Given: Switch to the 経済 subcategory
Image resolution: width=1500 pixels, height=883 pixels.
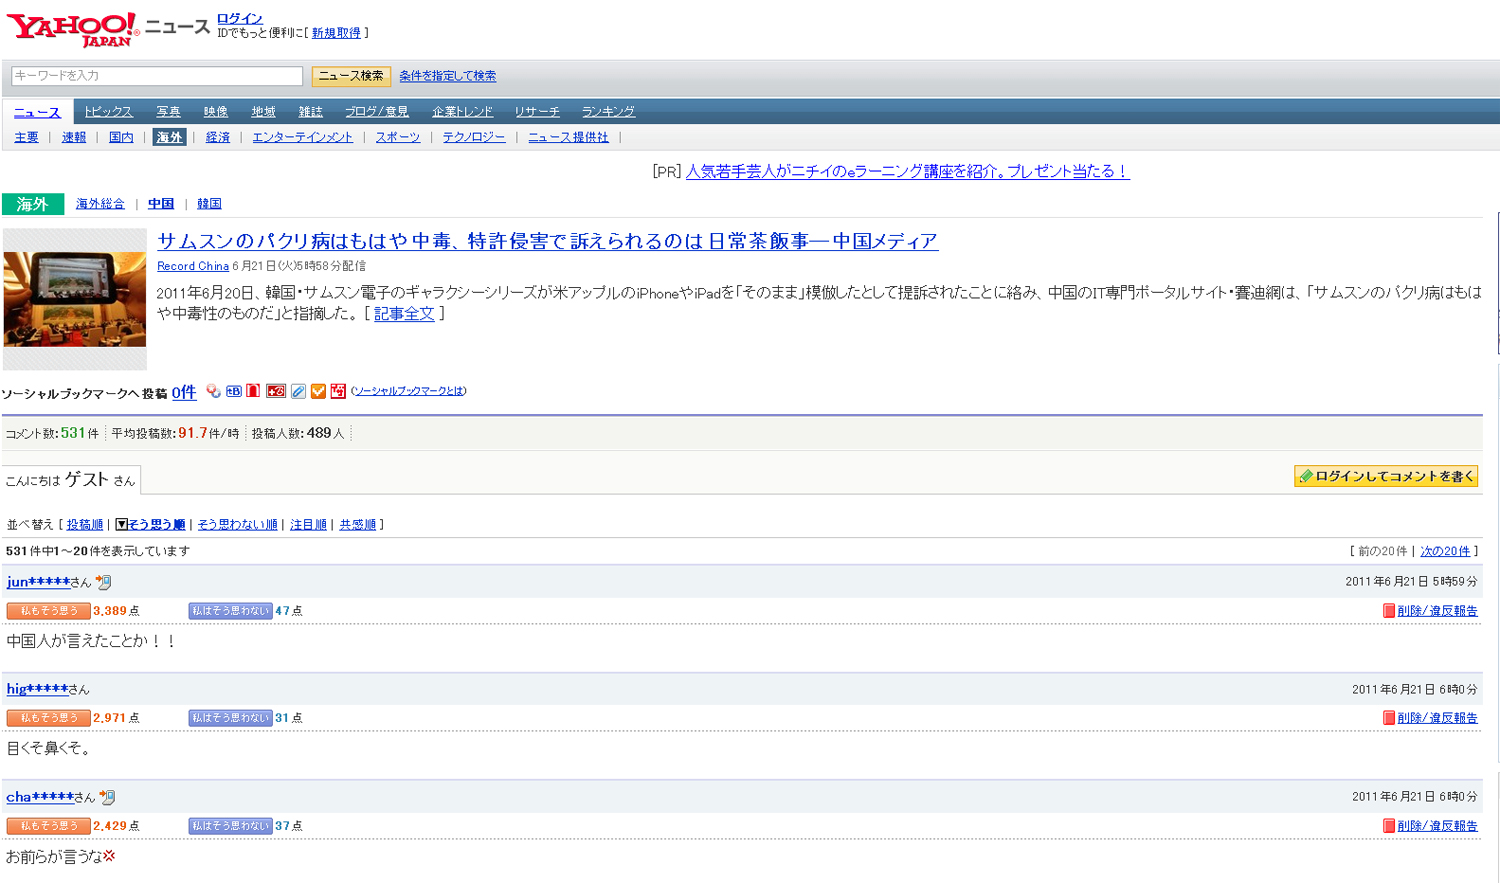Looking at the screenshot, I should (218, 137).
